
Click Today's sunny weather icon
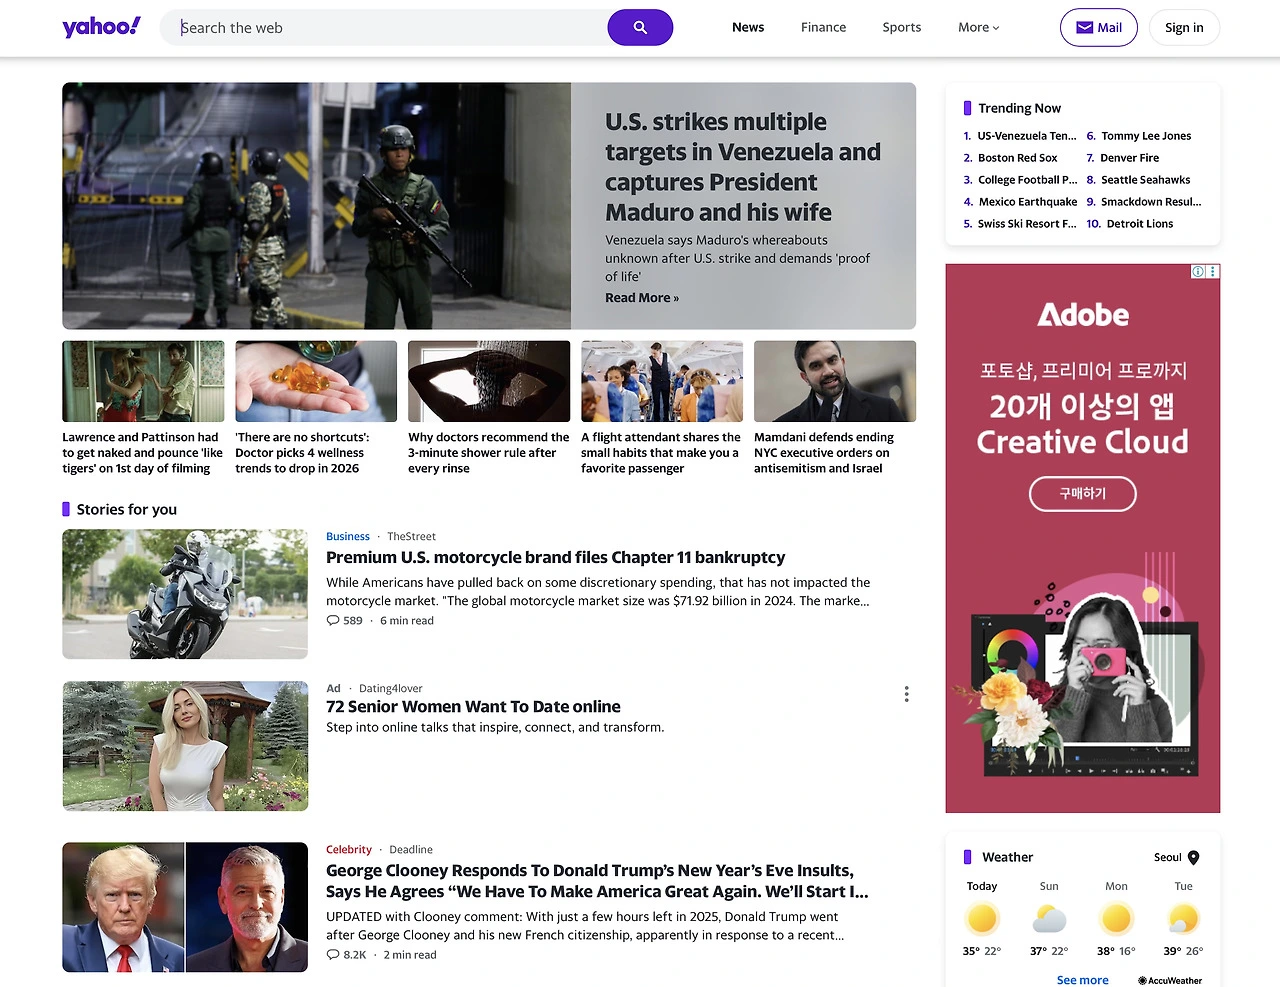982,918
